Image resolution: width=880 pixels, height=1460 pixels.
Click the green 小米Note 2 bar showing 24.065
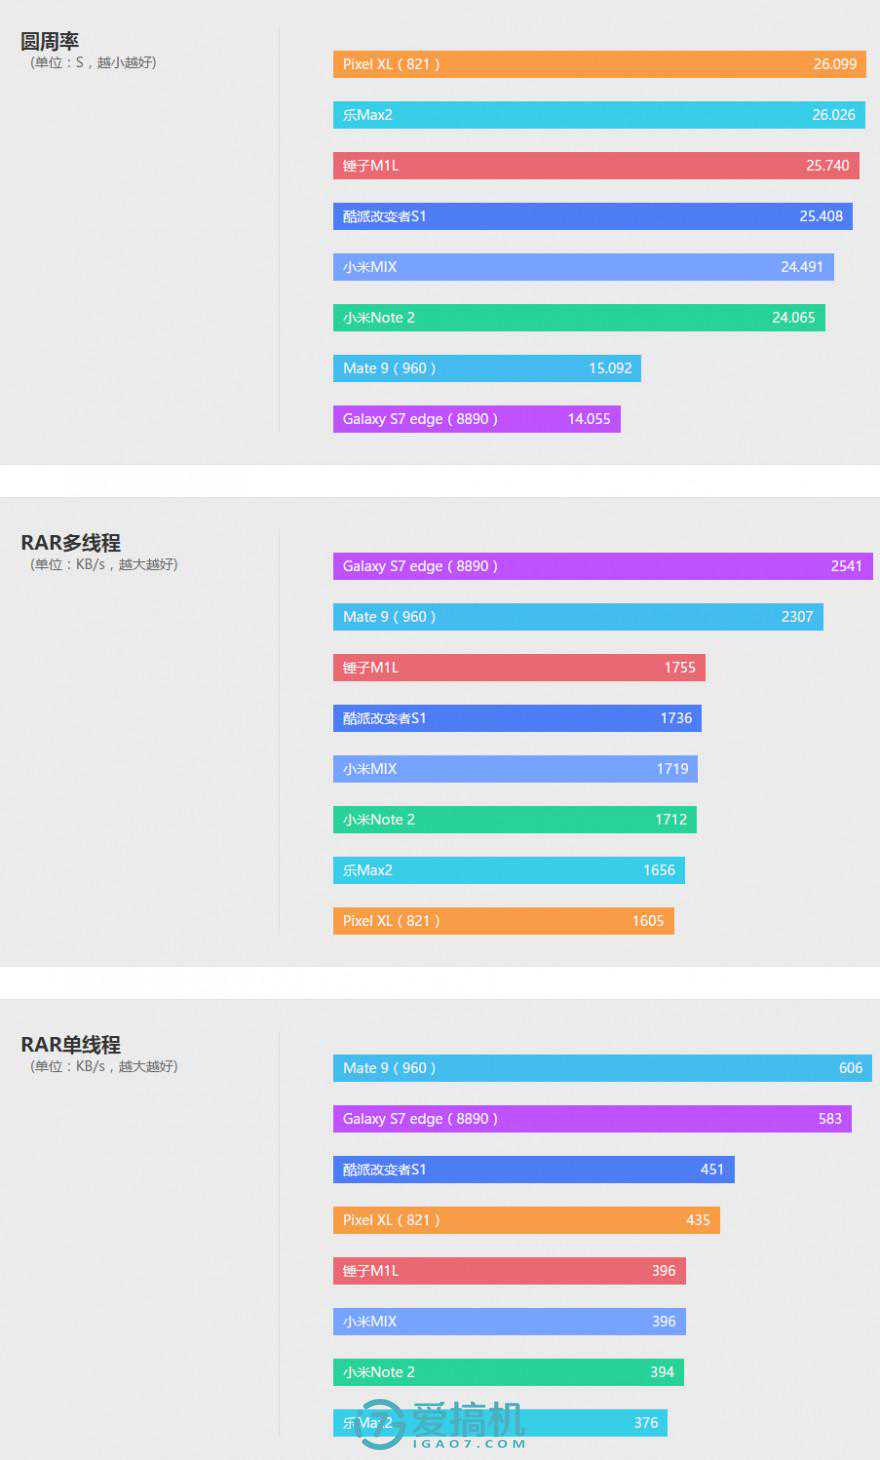coord(578,318)
